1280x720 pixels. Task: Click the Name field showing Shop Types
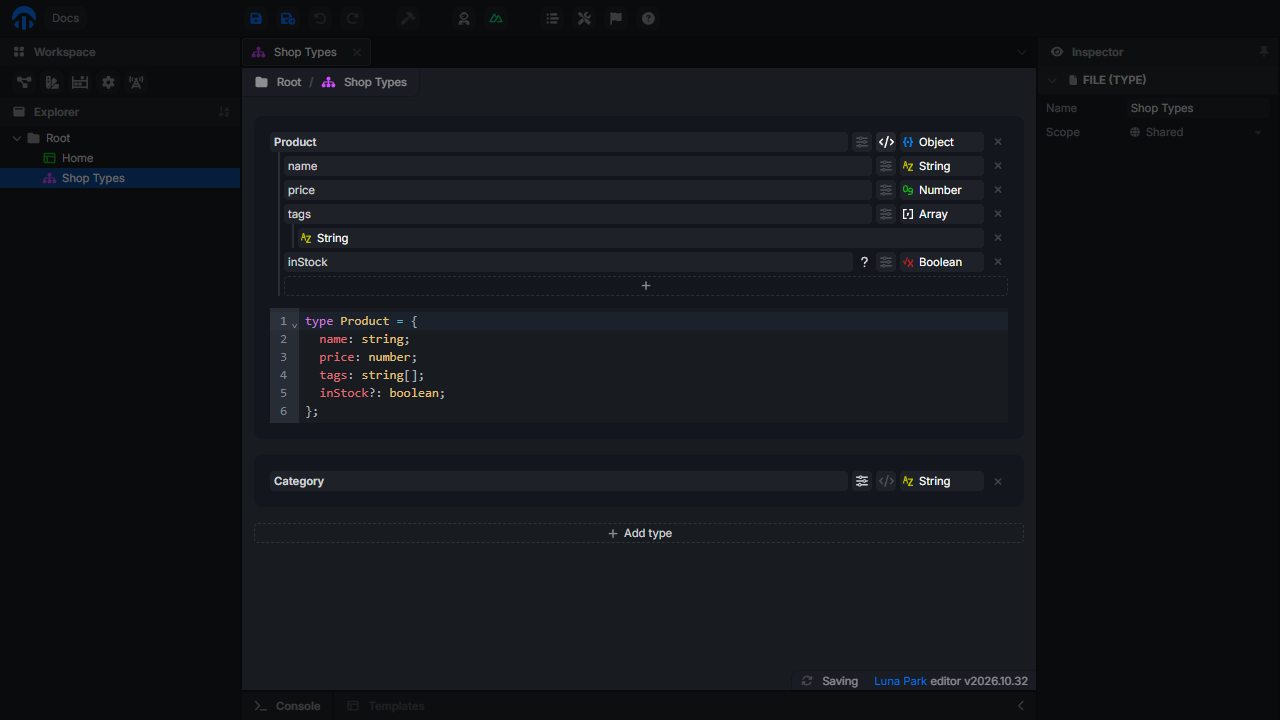point(1197,108)
